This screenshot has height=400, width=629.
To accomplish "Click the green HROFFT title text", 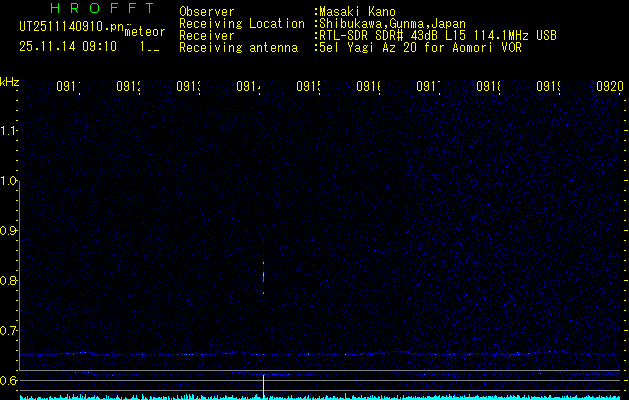I will point(102,8).
